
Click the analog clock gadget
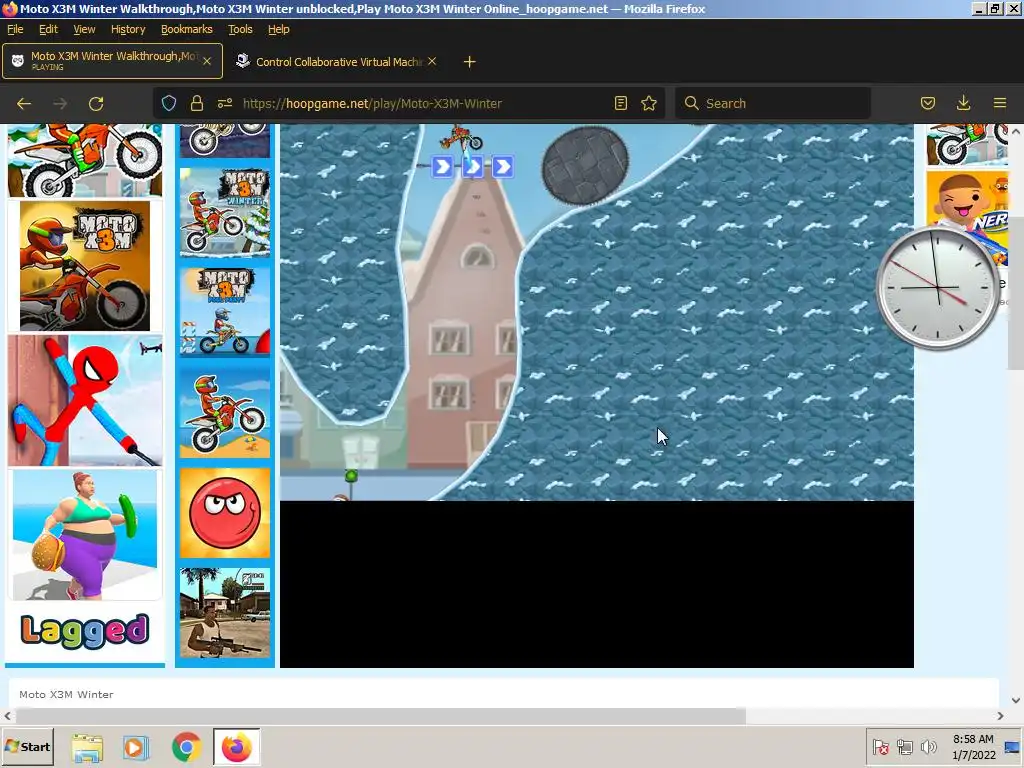[x=938, y=287]
